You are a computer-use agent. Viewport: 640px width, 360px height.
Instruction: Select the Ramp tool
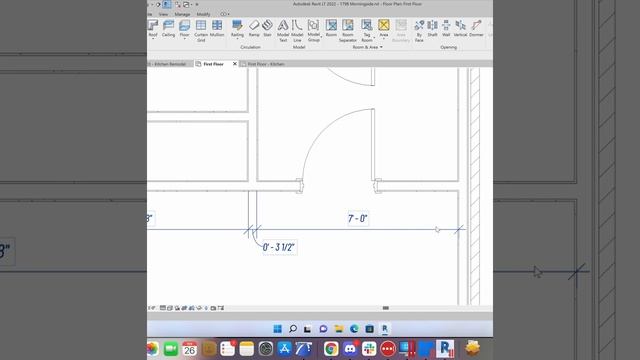pyautogui.click(x=254, y=28)
